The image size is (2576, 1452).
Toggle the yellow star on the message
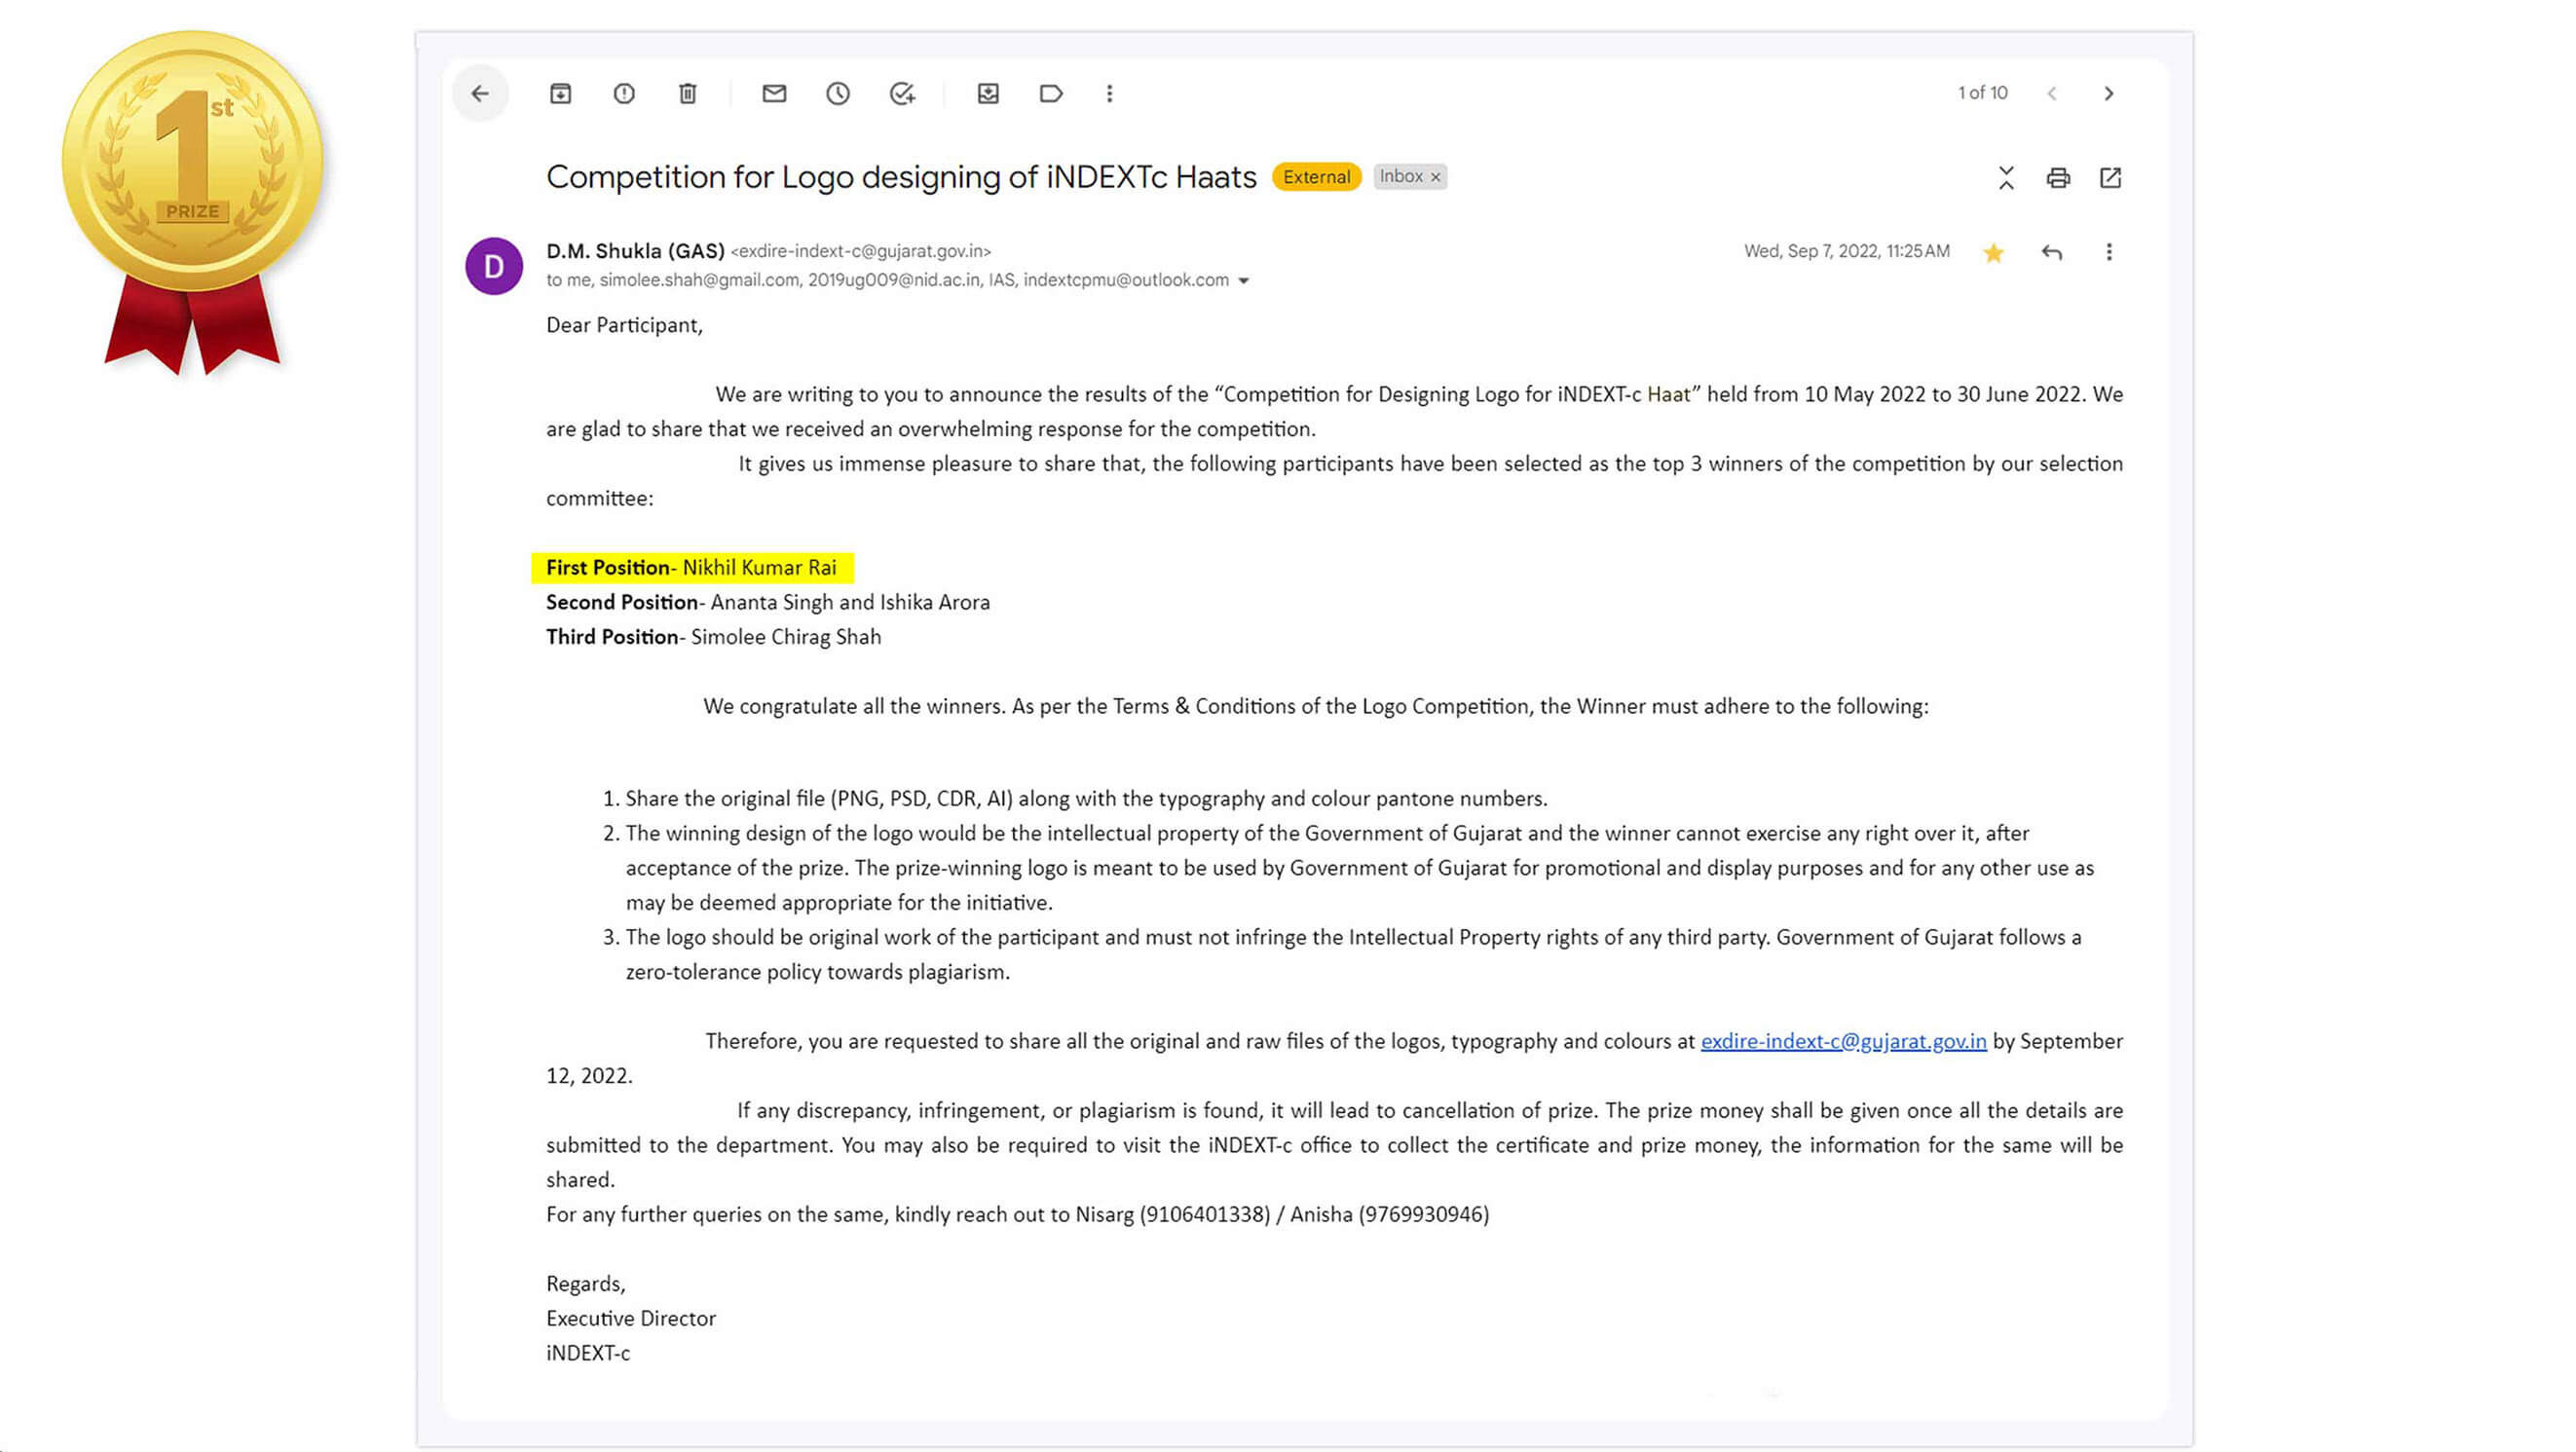coord(1993,252)
